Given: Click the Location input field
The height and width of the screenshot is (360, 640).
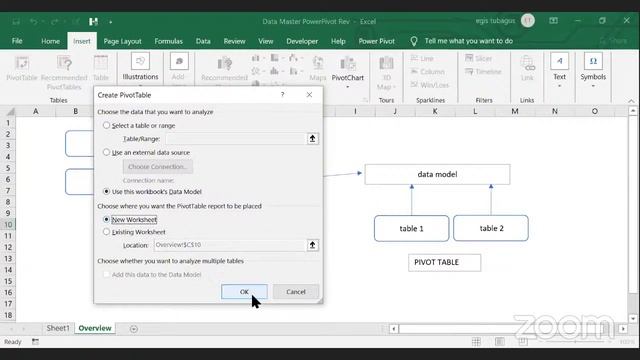Looking at the screenshot, I should click(x=229, y=245).
